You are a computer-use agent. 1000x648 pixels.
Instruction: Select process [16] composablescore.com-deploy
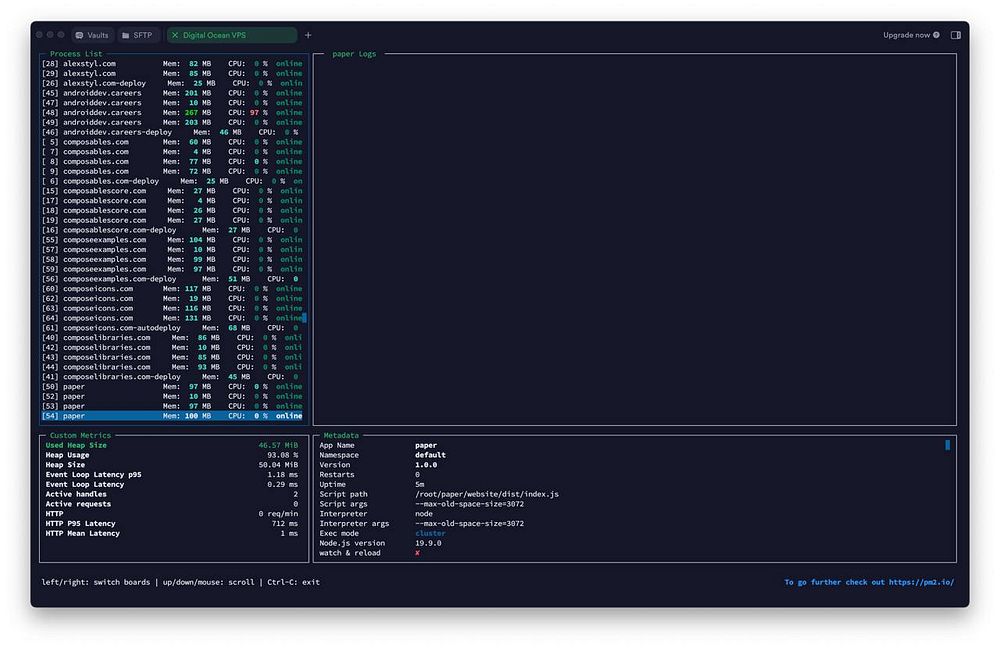(x=172, y=230)
